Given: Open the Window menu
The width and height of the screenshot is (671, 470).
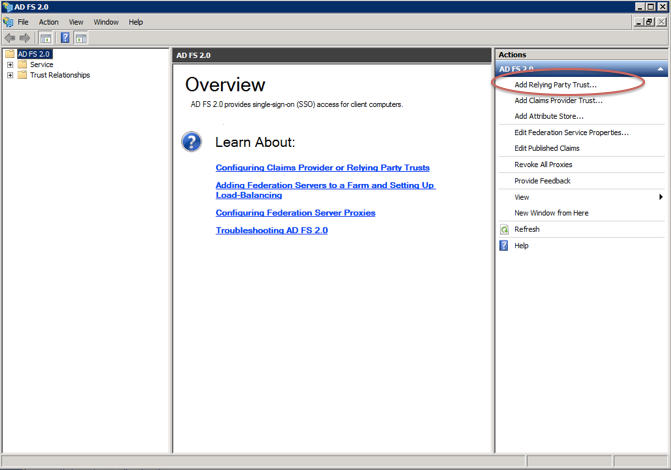Looking at the screenshot, I should [105, 22].
